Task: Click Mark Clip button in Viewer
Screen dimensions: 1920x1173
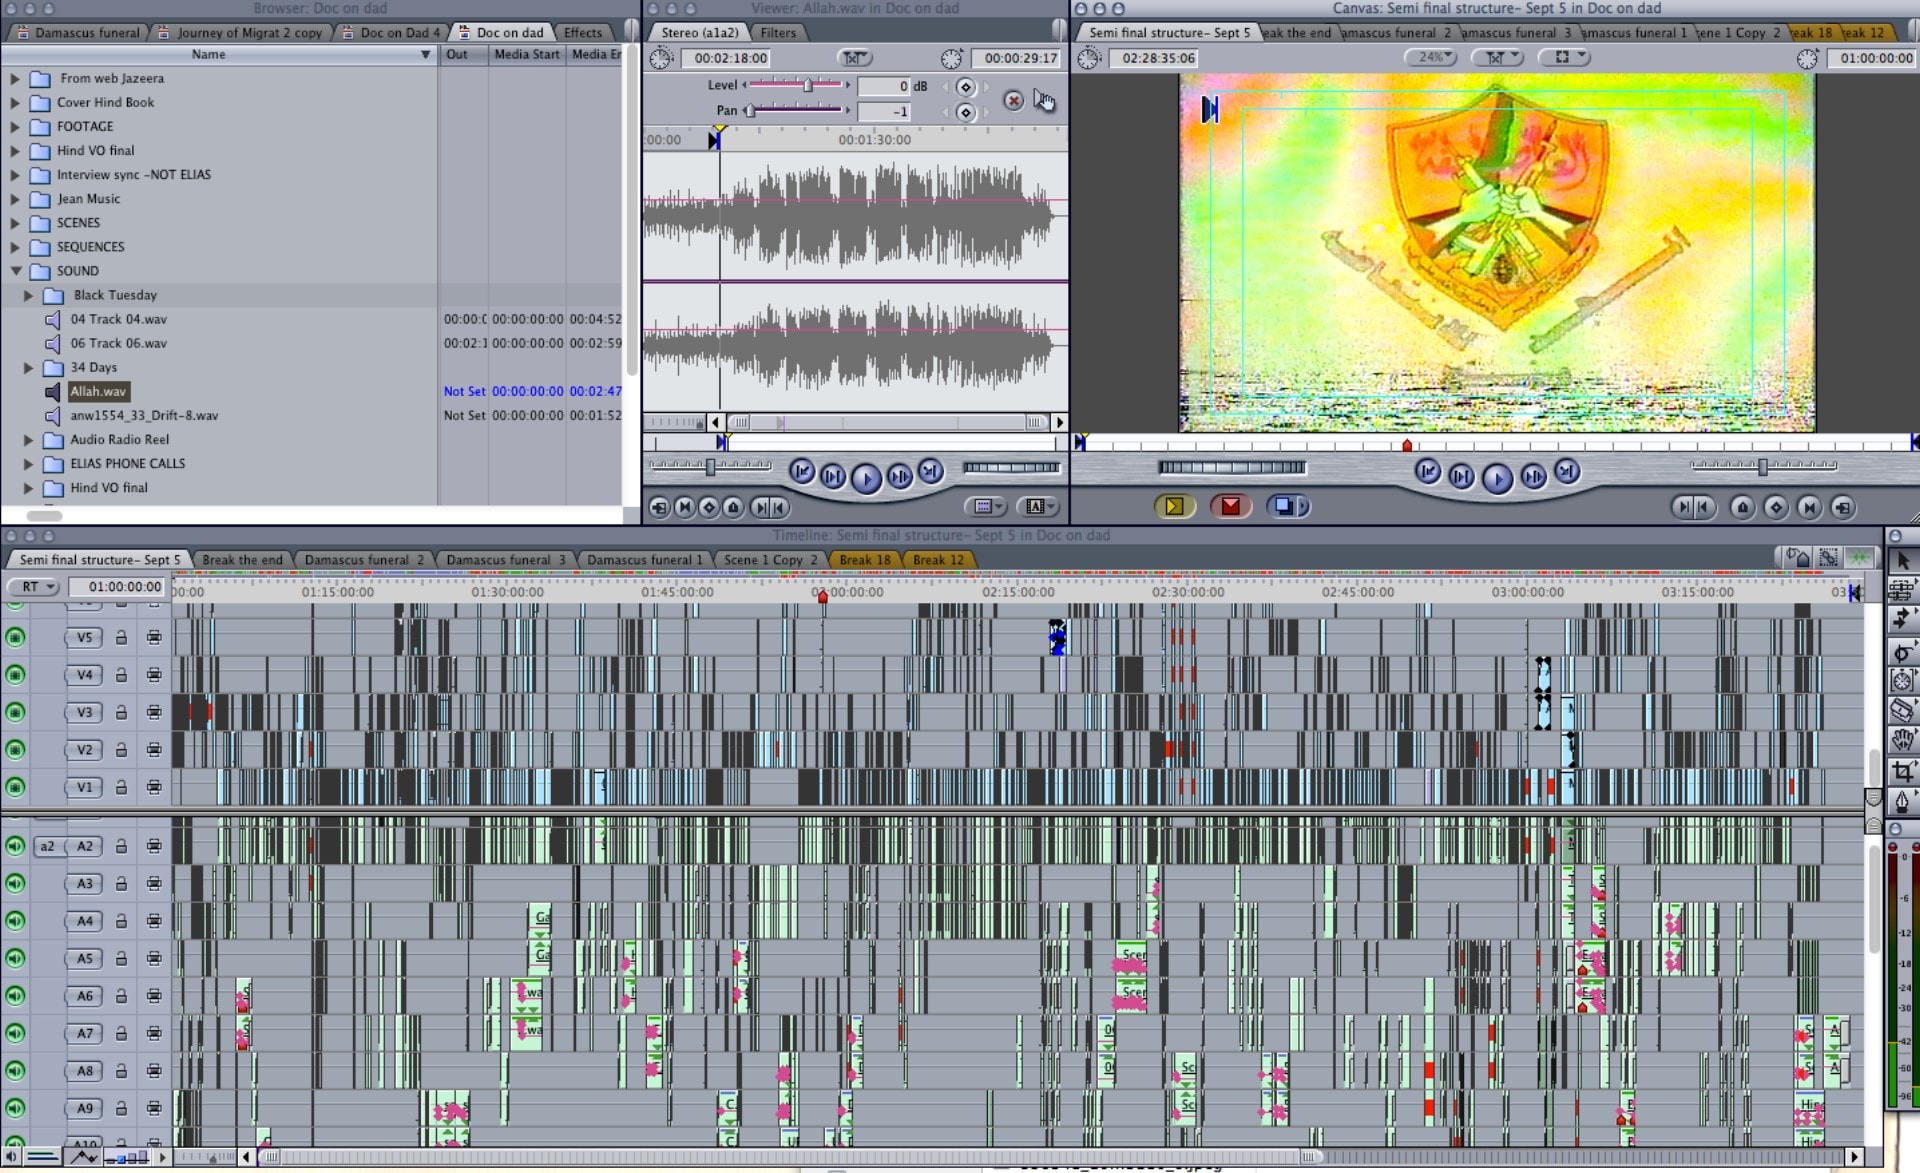Action: click(685, 508)
